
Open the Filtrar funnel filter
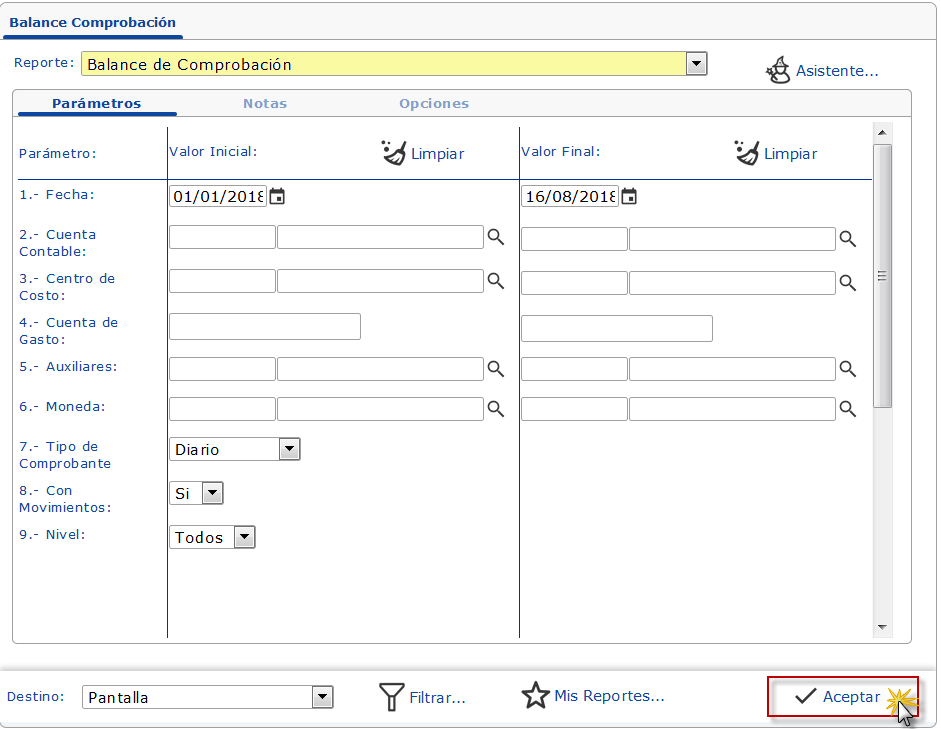392,697
